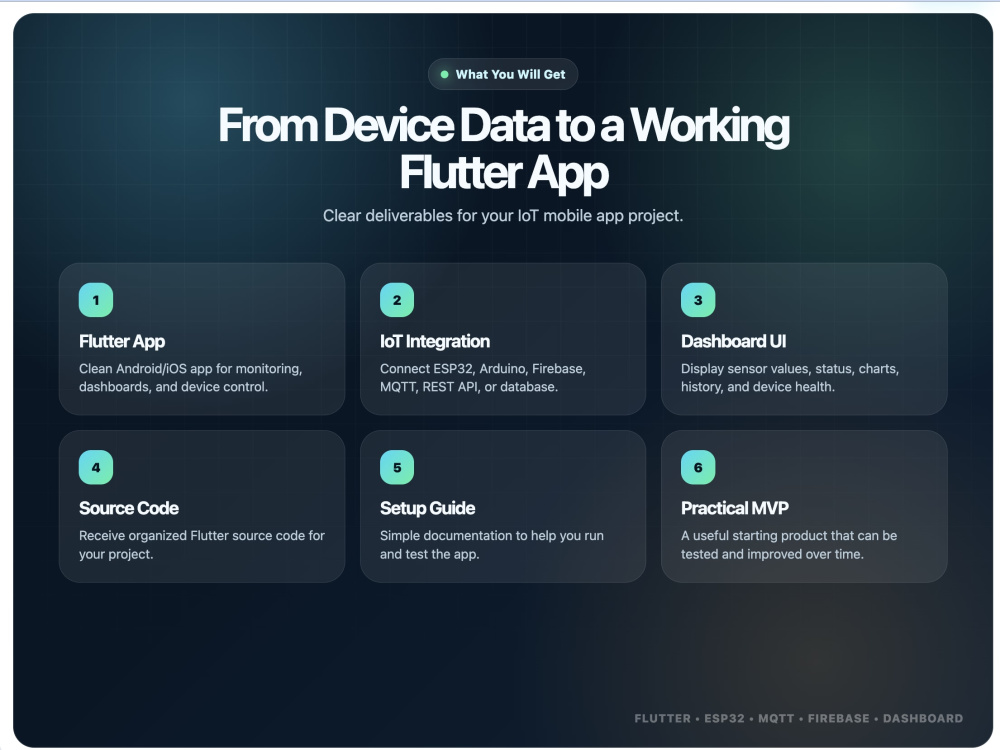Select the "Setup Guide" card title

[x=427, y=508]
